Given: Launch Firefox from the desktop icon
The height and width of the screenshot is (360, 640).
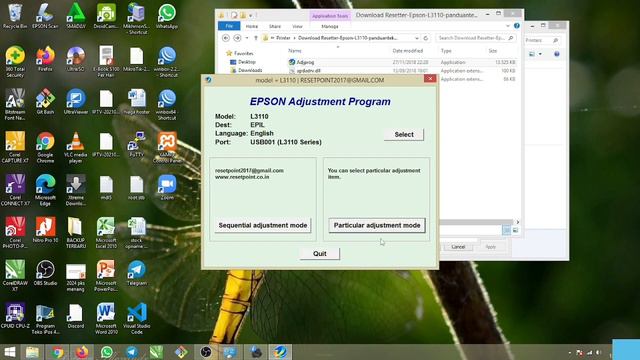Looking at the screenshot, I should [x=45, y=59].
